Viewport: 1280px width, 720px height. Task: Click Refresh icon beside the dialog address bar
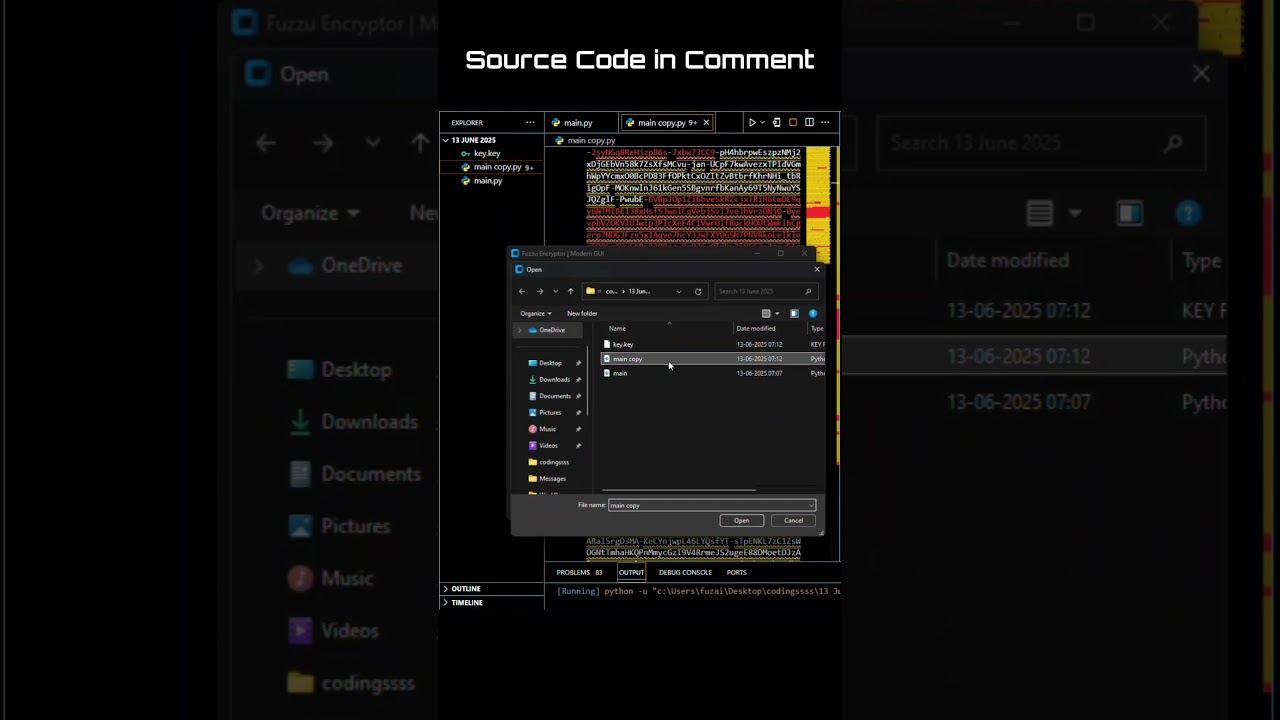698,292
